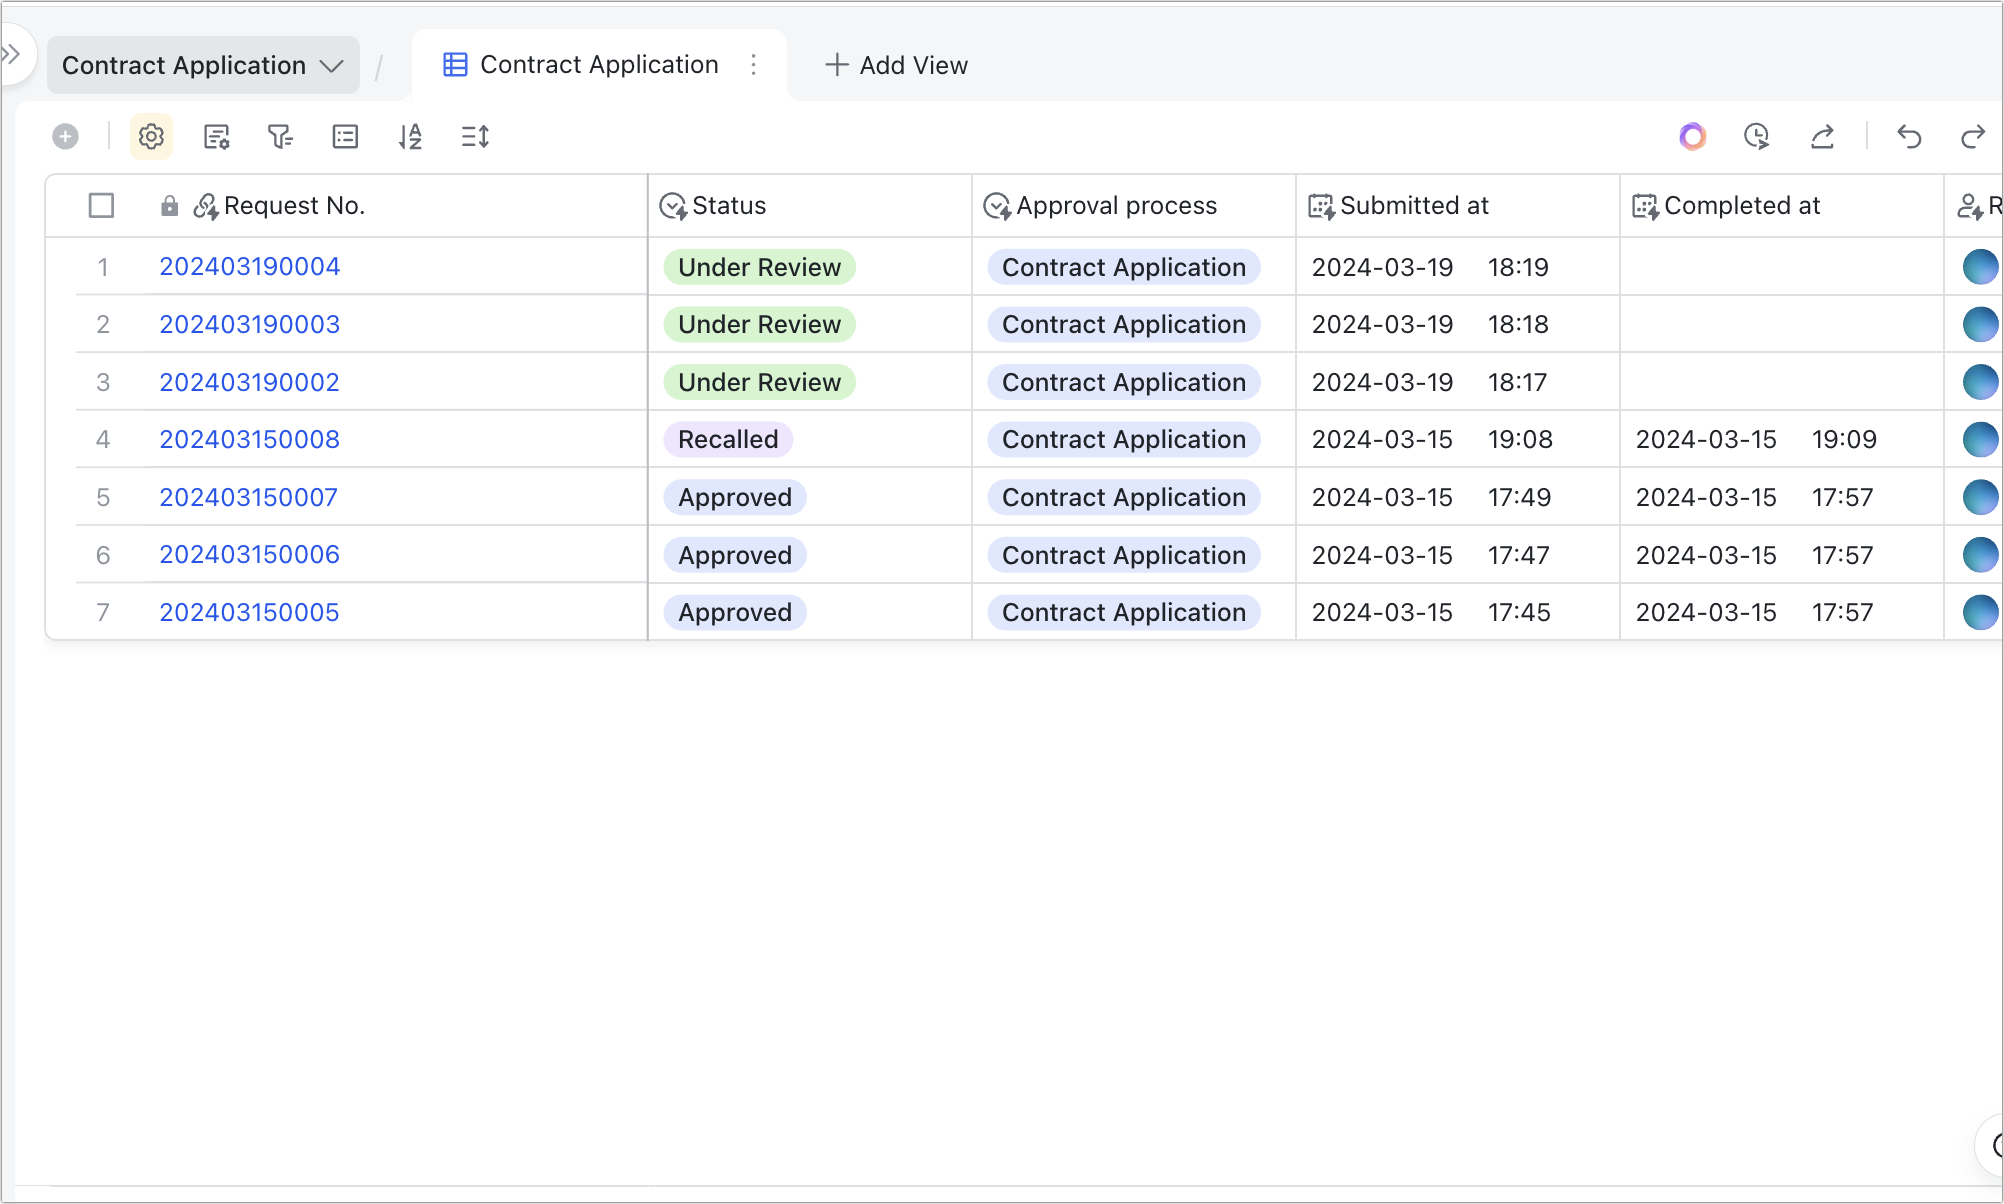Switch to the Contract Application view tab

pyautogui.click(x=599, y=64)
